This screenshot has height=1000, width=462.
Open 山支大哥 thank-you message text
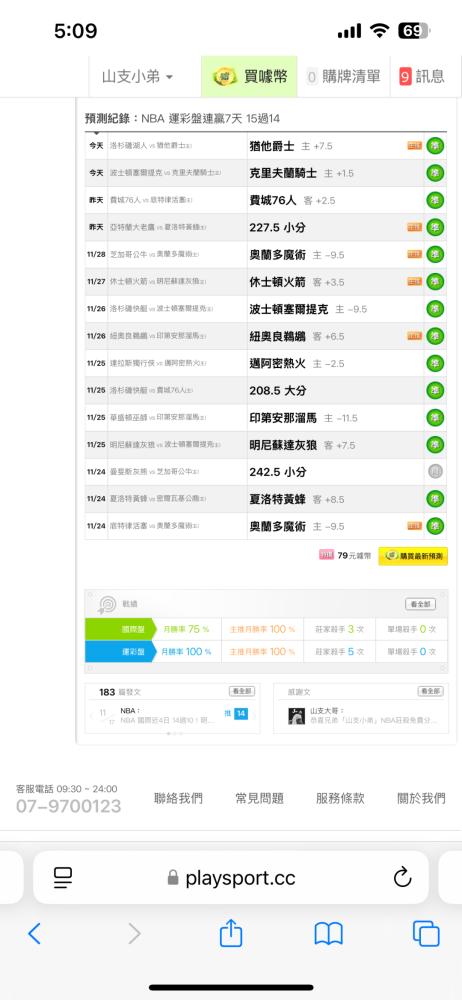373,720
